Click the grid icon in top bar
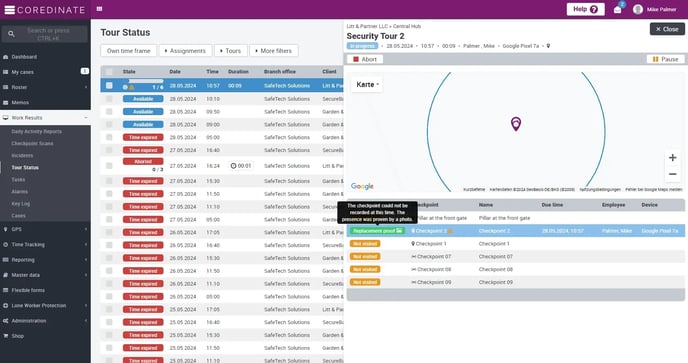The width and height of the screenshot is (688, 363). pos(100,9)
